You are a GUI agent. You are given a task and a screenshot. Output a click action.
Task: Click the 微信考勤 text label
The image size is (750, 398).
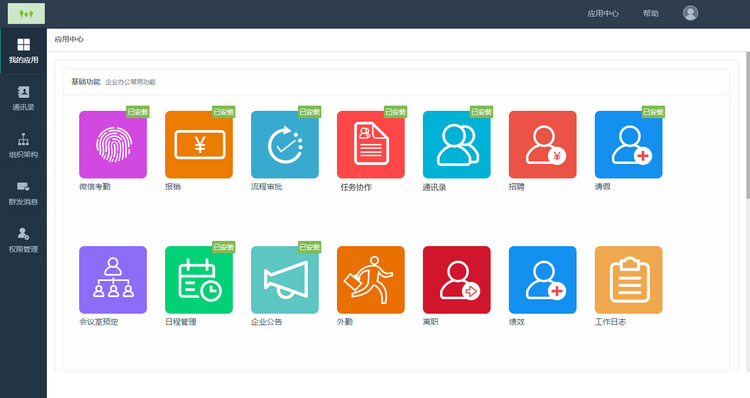[x=95, y=187]
